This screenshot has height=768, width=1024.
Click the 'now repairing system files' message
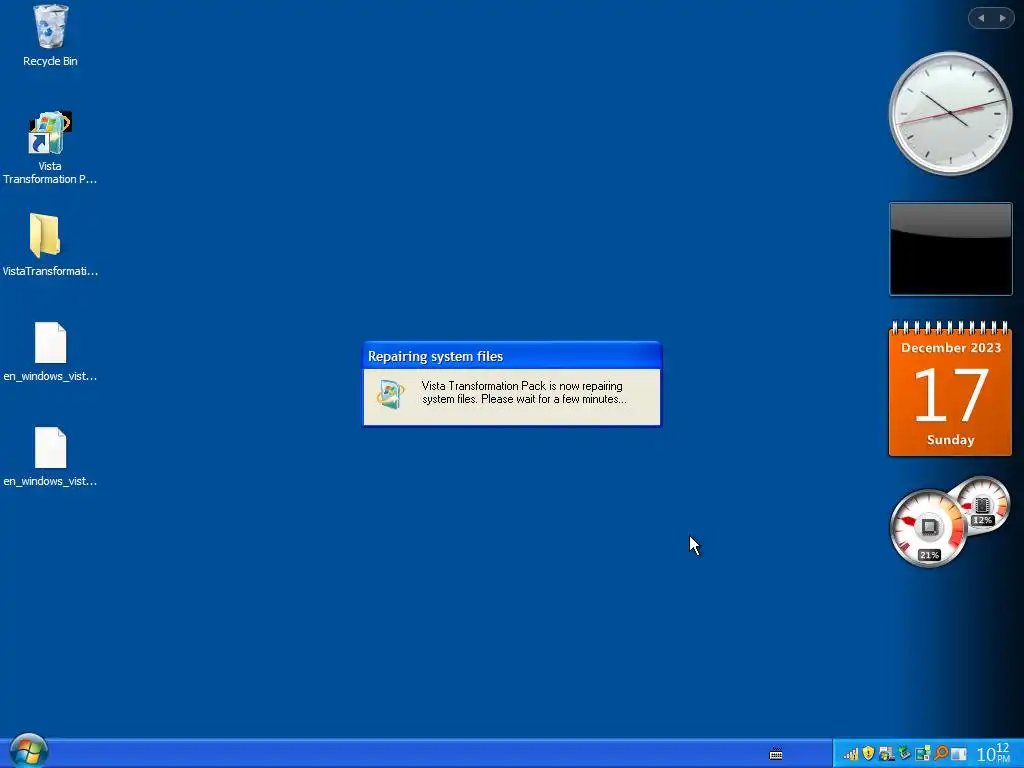pos(524,392)
